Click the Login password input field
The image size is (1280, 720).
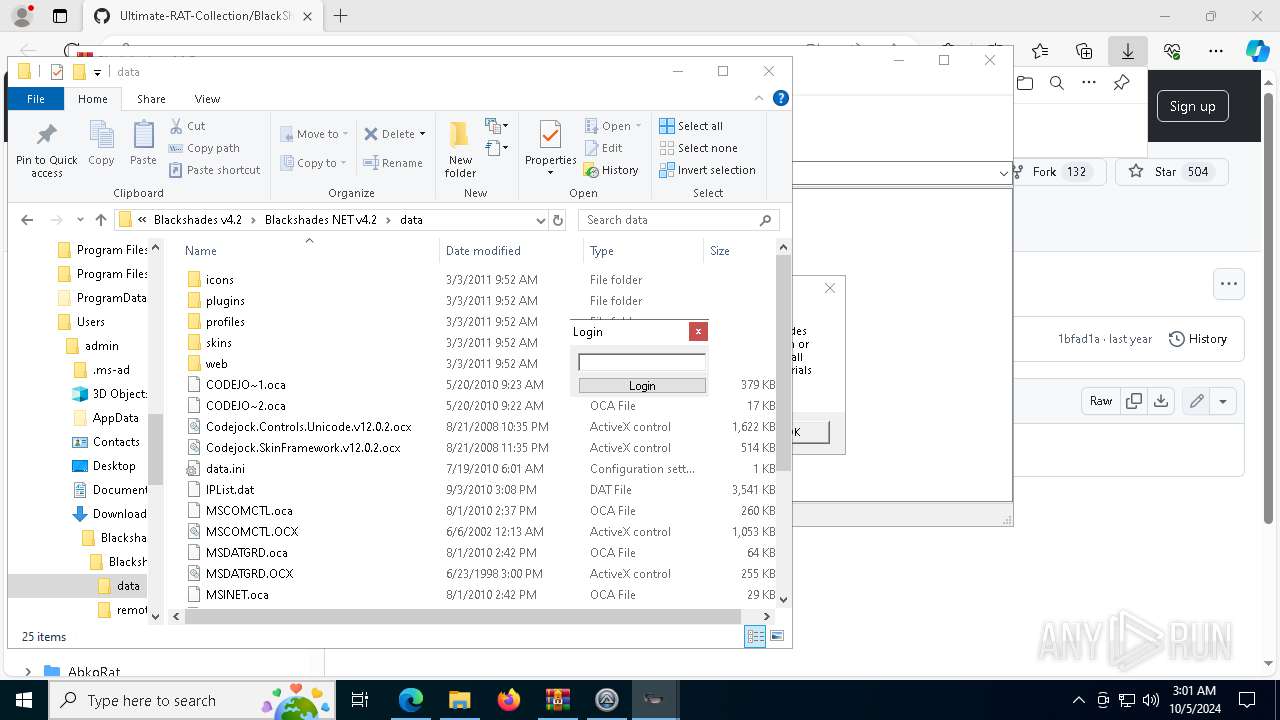point(642,362)
